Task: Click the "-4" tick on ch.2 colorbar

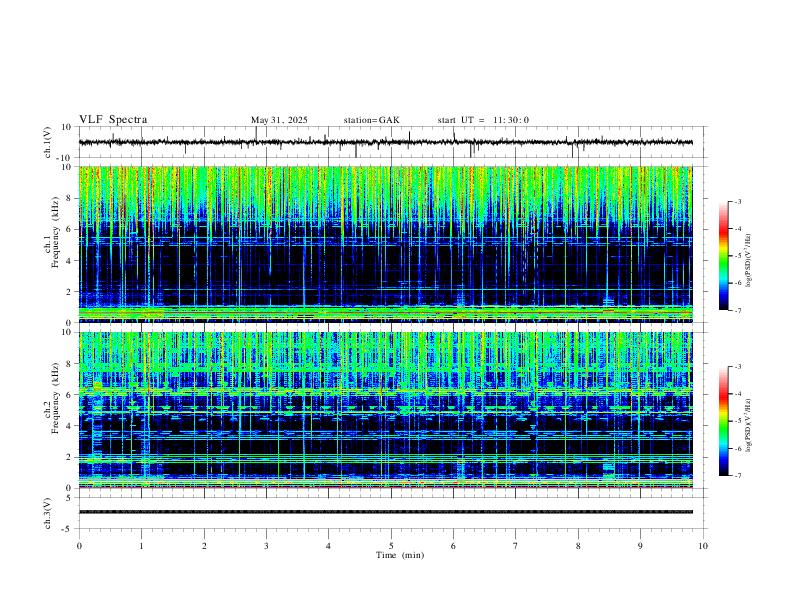Action: (737, 393)
